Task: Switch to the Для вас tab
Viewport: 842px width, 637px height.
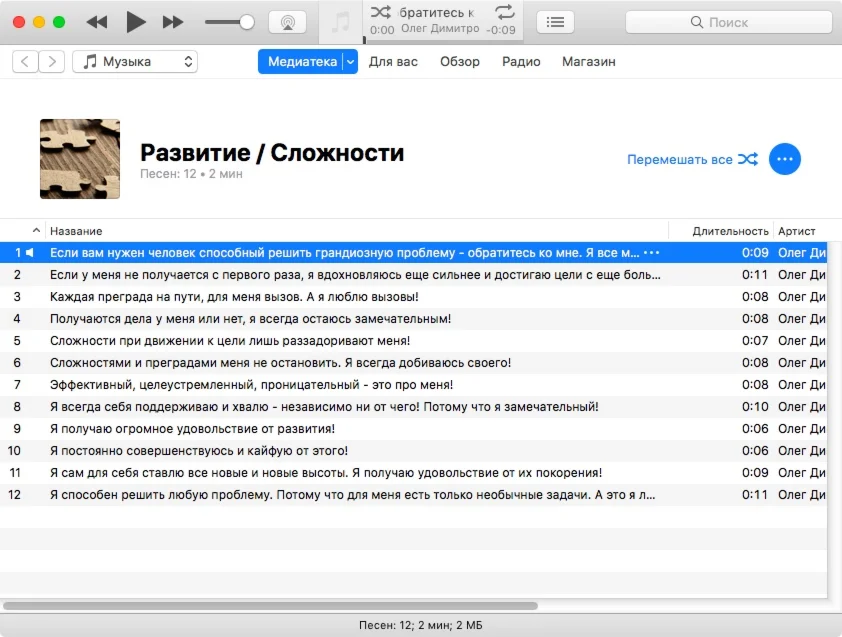Action: tap(393, 62)
